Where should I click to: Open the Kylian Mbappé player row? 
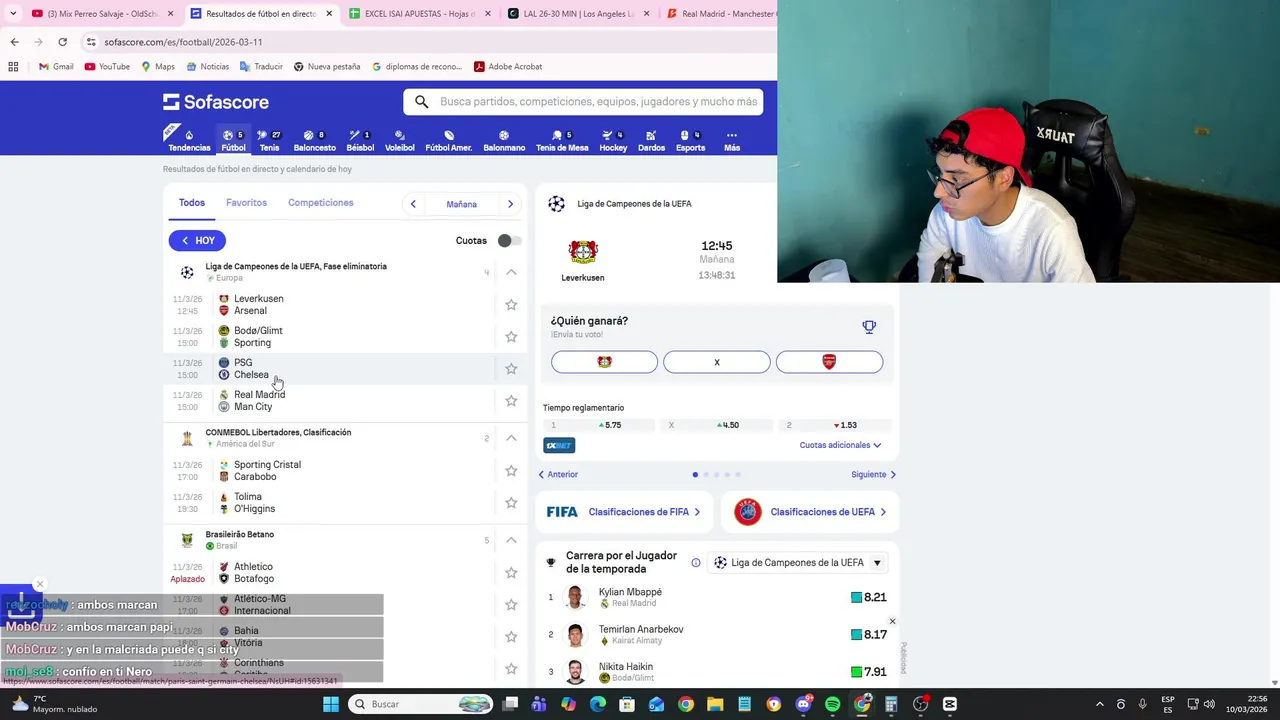point(717,598)
